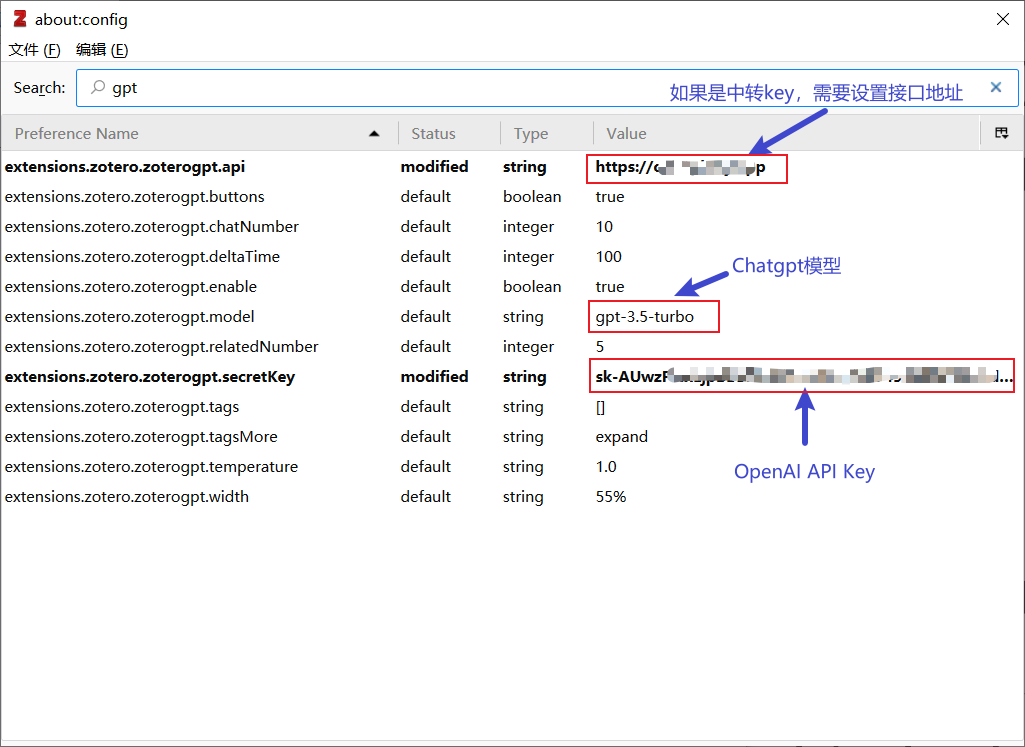This screenshot has width=1025, height=747.
Task: Open the 文件 (F) menu
Action: click(x=34, y=50)
